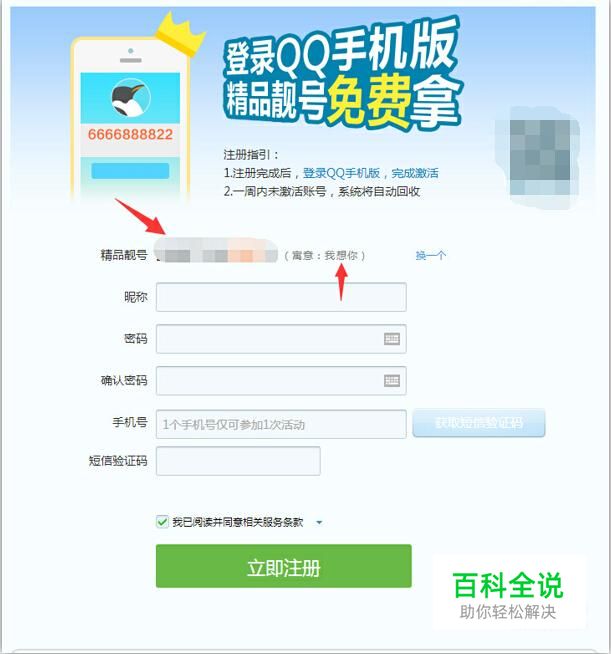Click the penguin avatar on the phone
The height and width of the screenshot is (654, 611).
131,98
